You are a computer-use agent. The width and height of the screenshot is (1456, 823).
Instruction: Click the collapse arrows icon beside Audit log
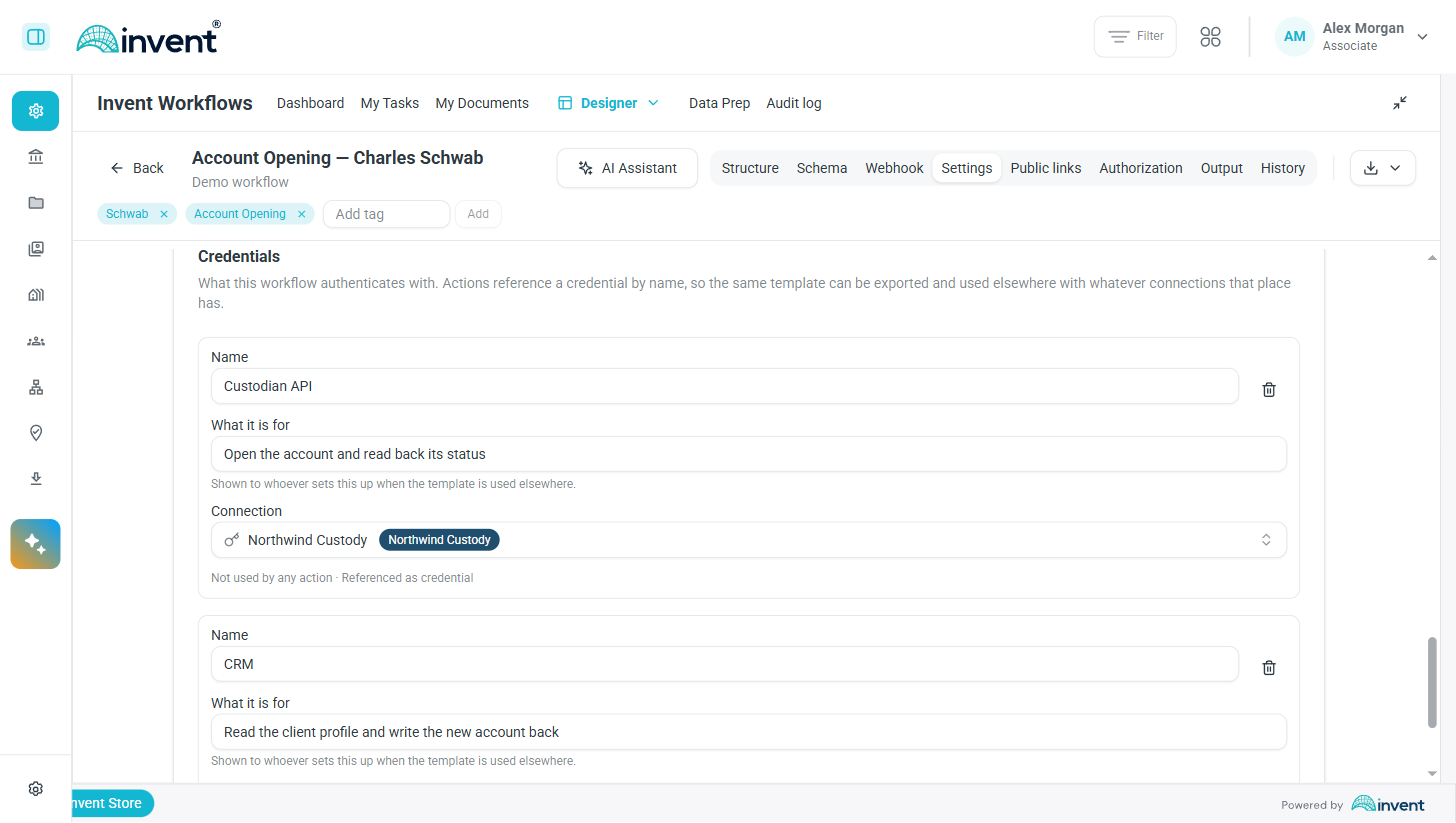click(1400, 103)
